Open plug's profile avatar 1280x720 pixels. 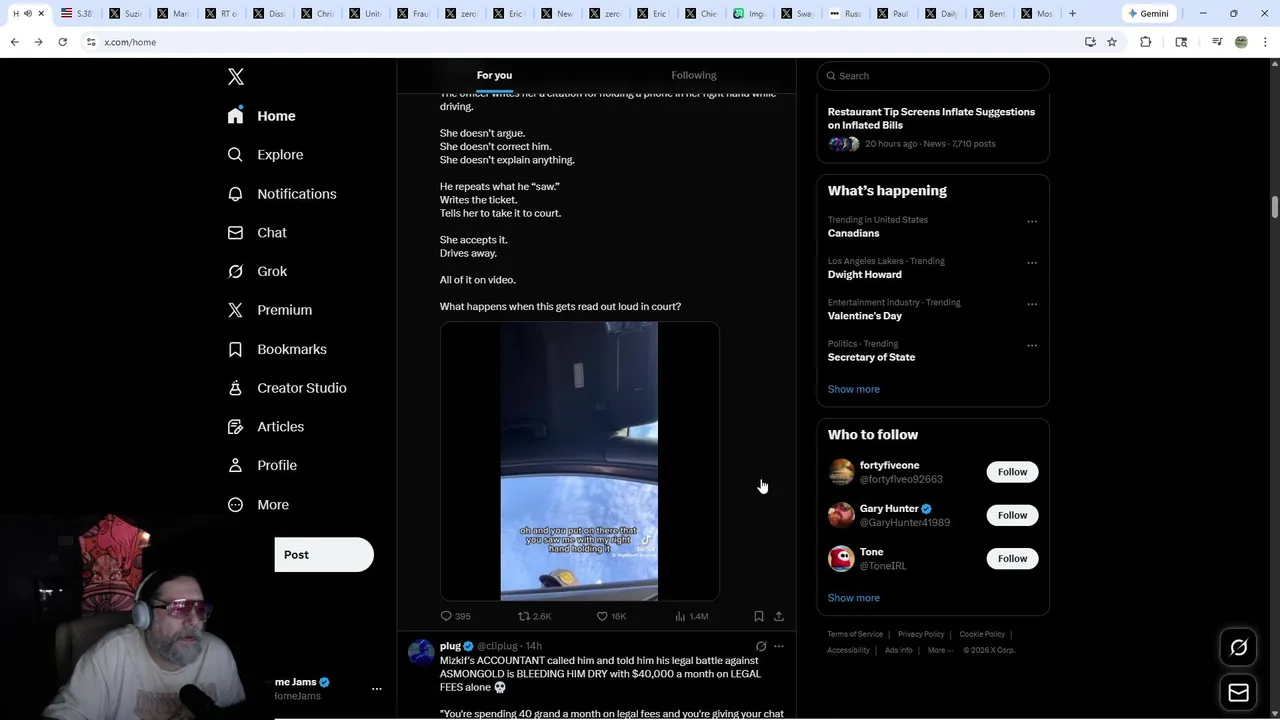point(421,652)
